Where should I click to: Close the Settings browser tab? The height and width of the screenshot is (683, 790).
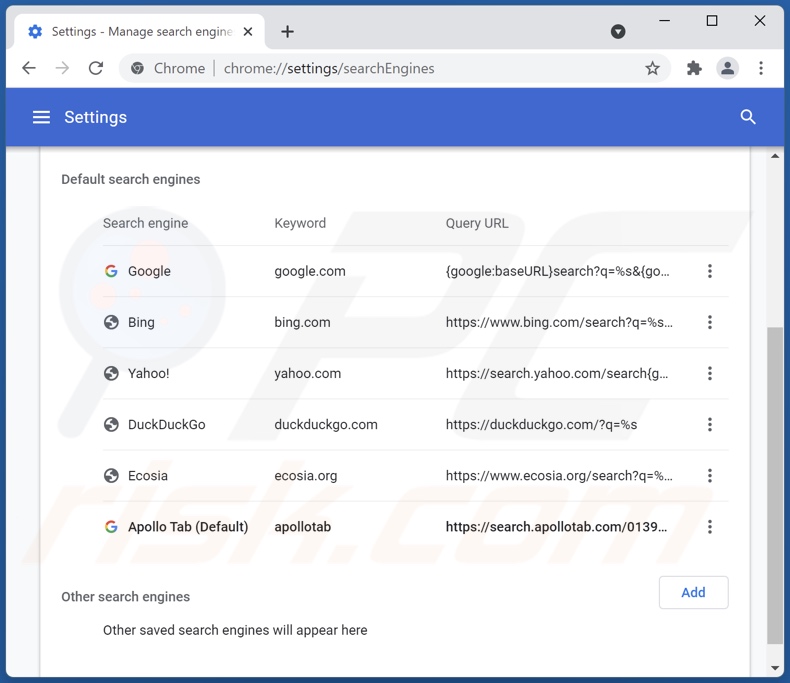coord(250,31)
